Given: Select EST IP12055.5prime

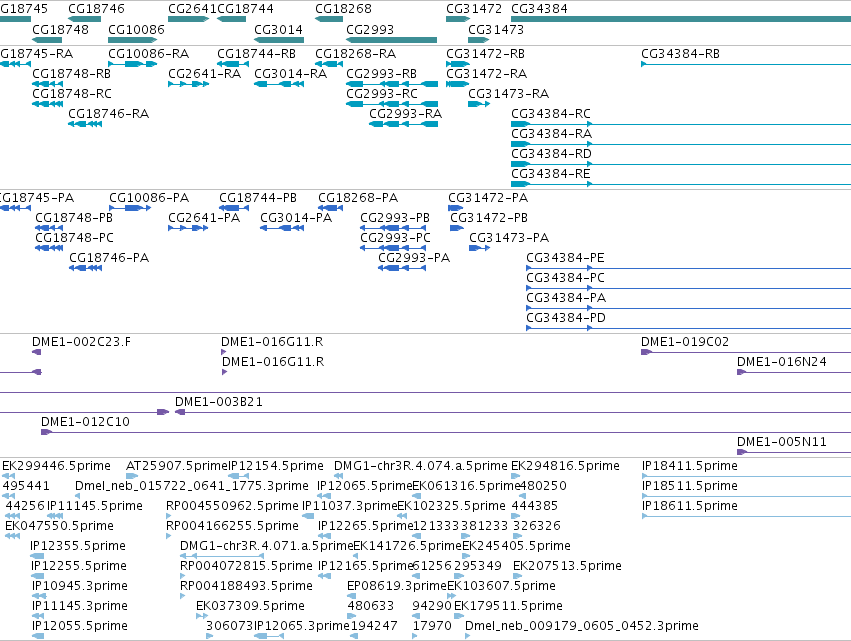Looking at the screenshot, I should tap(38, 636).
